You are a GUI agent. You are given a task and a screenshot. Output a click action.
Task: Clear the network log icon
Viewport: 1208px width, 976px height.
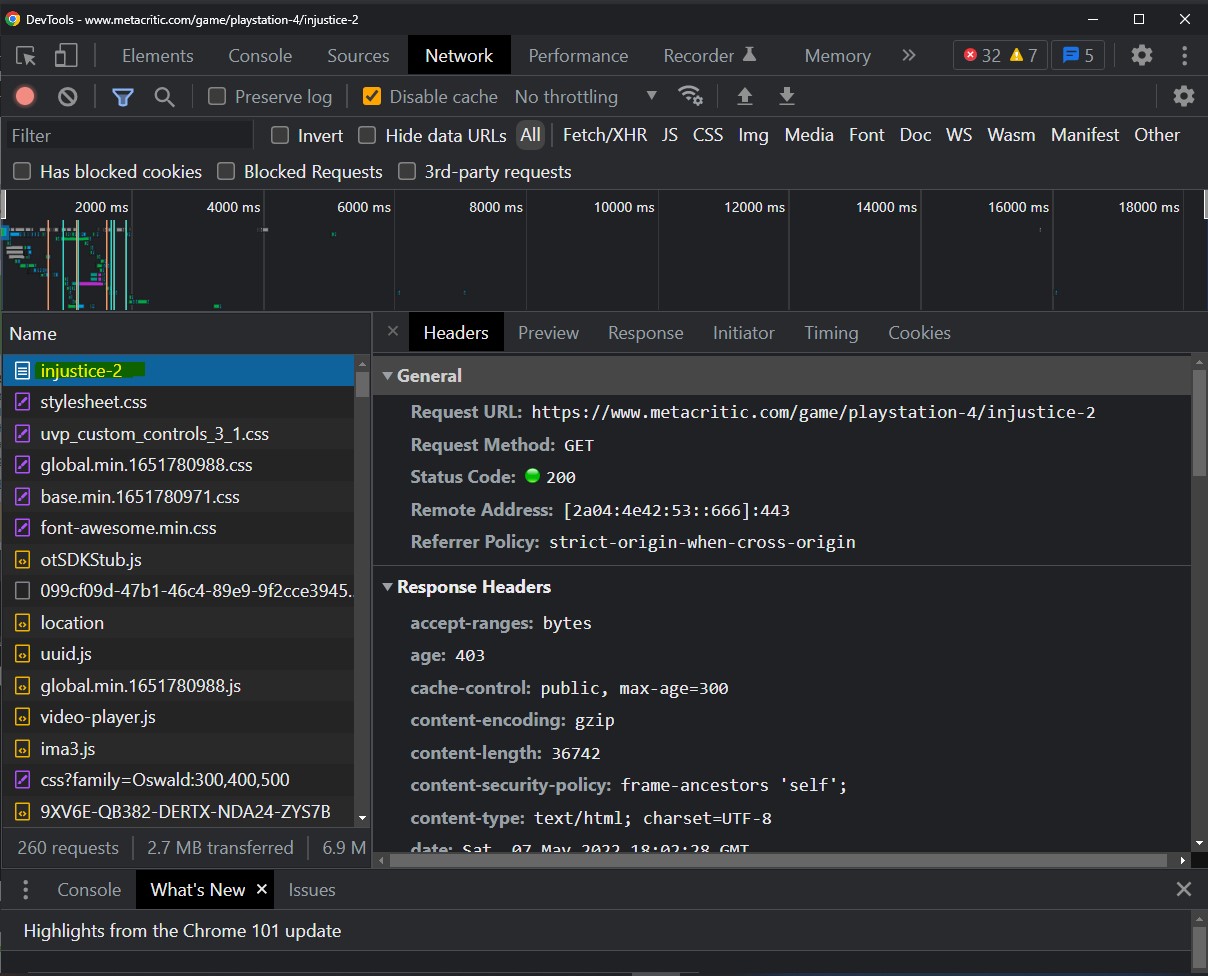pyautogui.click(x=67, y=96)
